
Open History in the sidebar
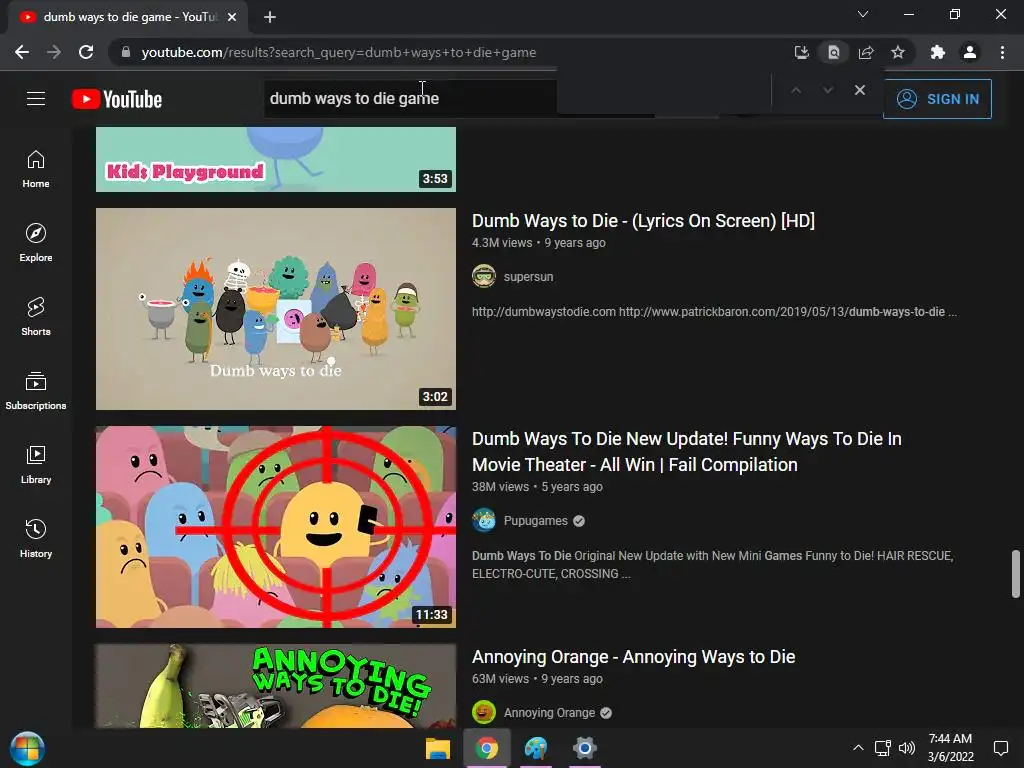tap(36, 538)
